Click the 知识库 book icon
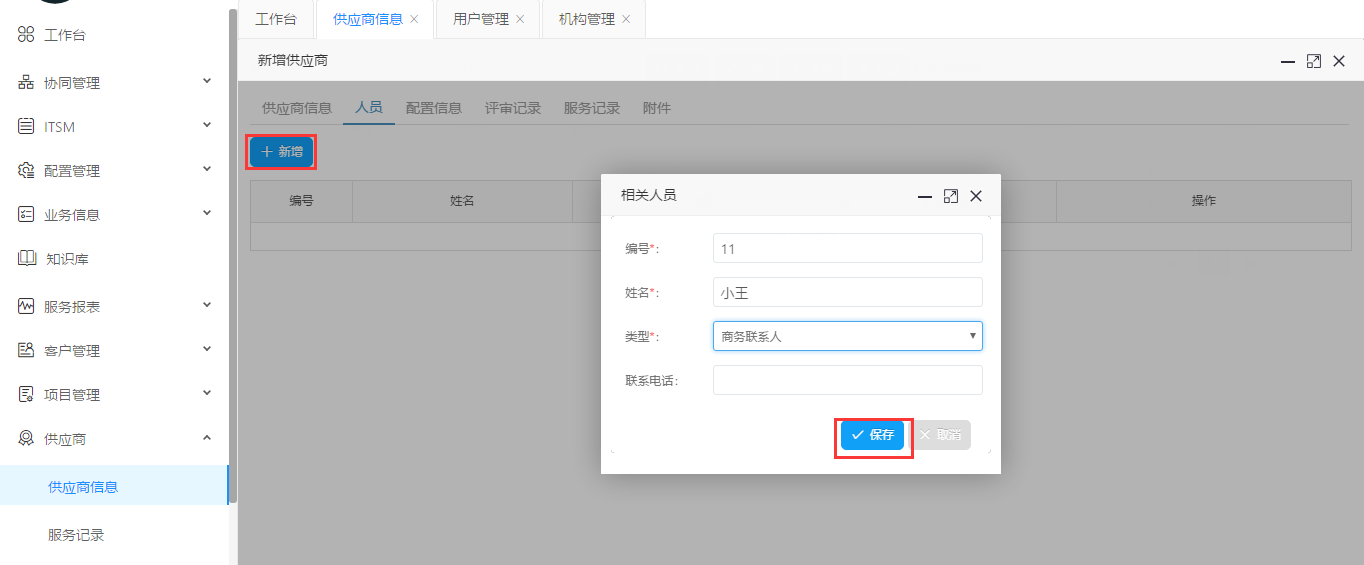 (26, 259)
